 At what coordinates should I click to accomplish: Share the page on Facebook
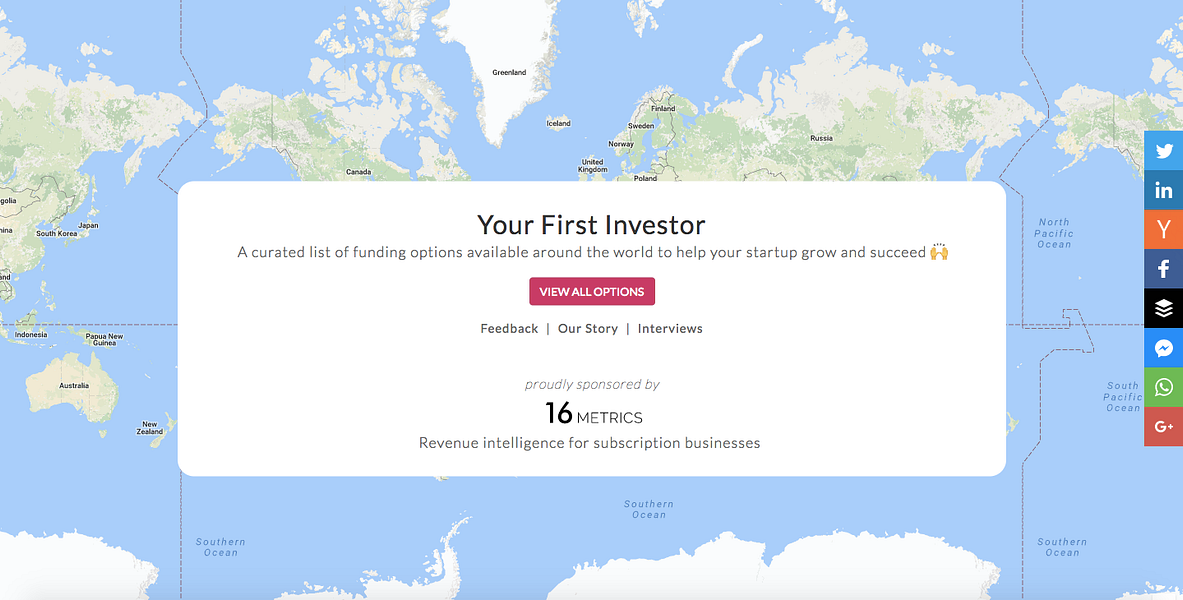click(x=1163, y=268)
